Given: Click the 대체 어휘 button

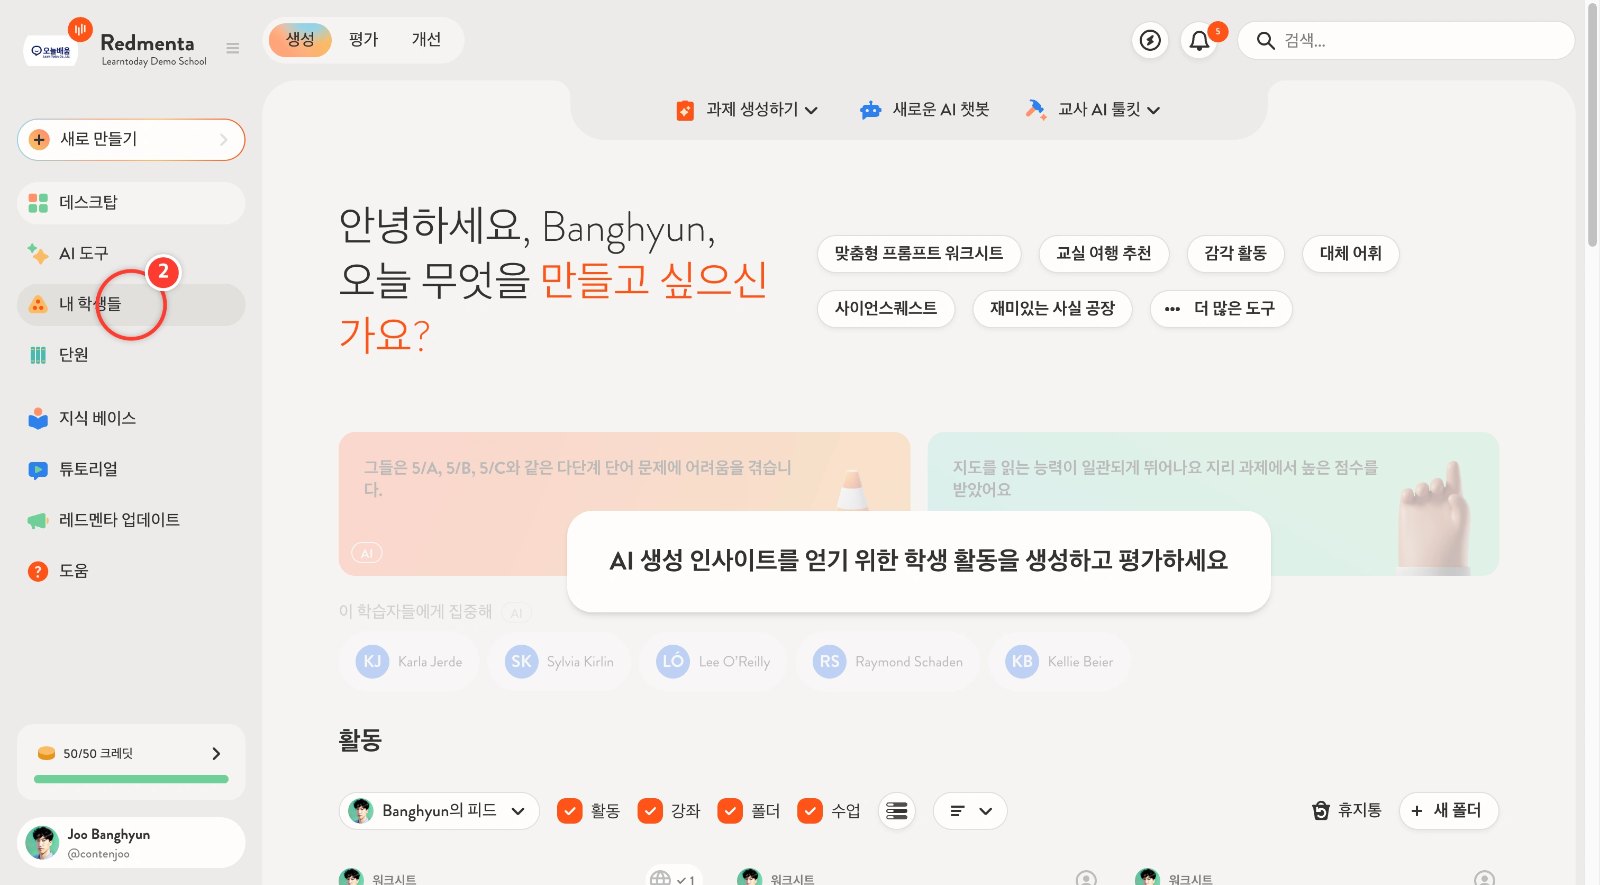Looking at the screenshot, I should [x=1351, y=254].
